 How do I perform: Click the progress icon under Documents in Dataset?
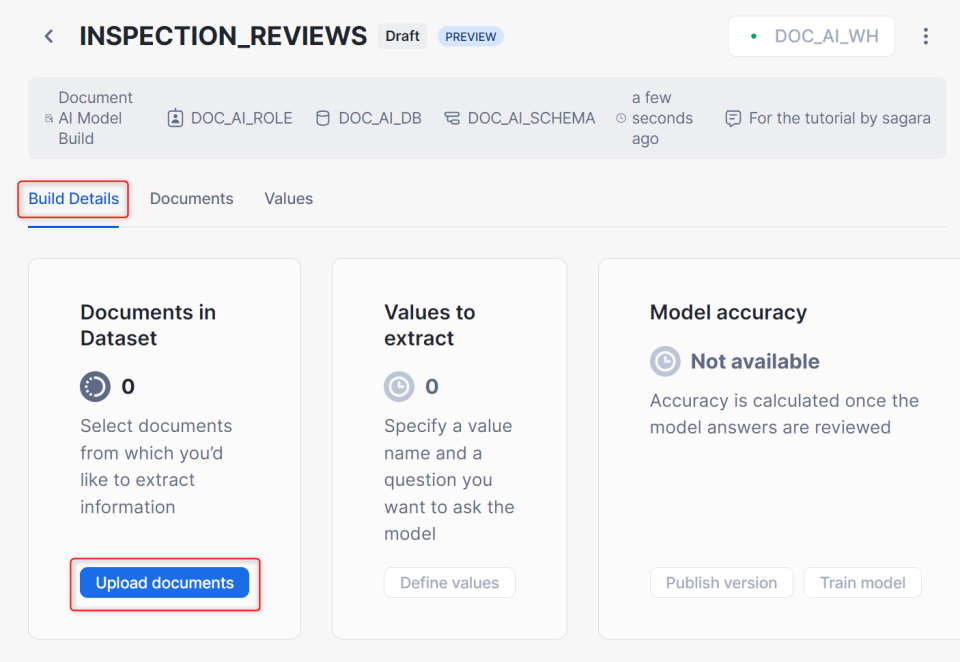pos(95,386)
